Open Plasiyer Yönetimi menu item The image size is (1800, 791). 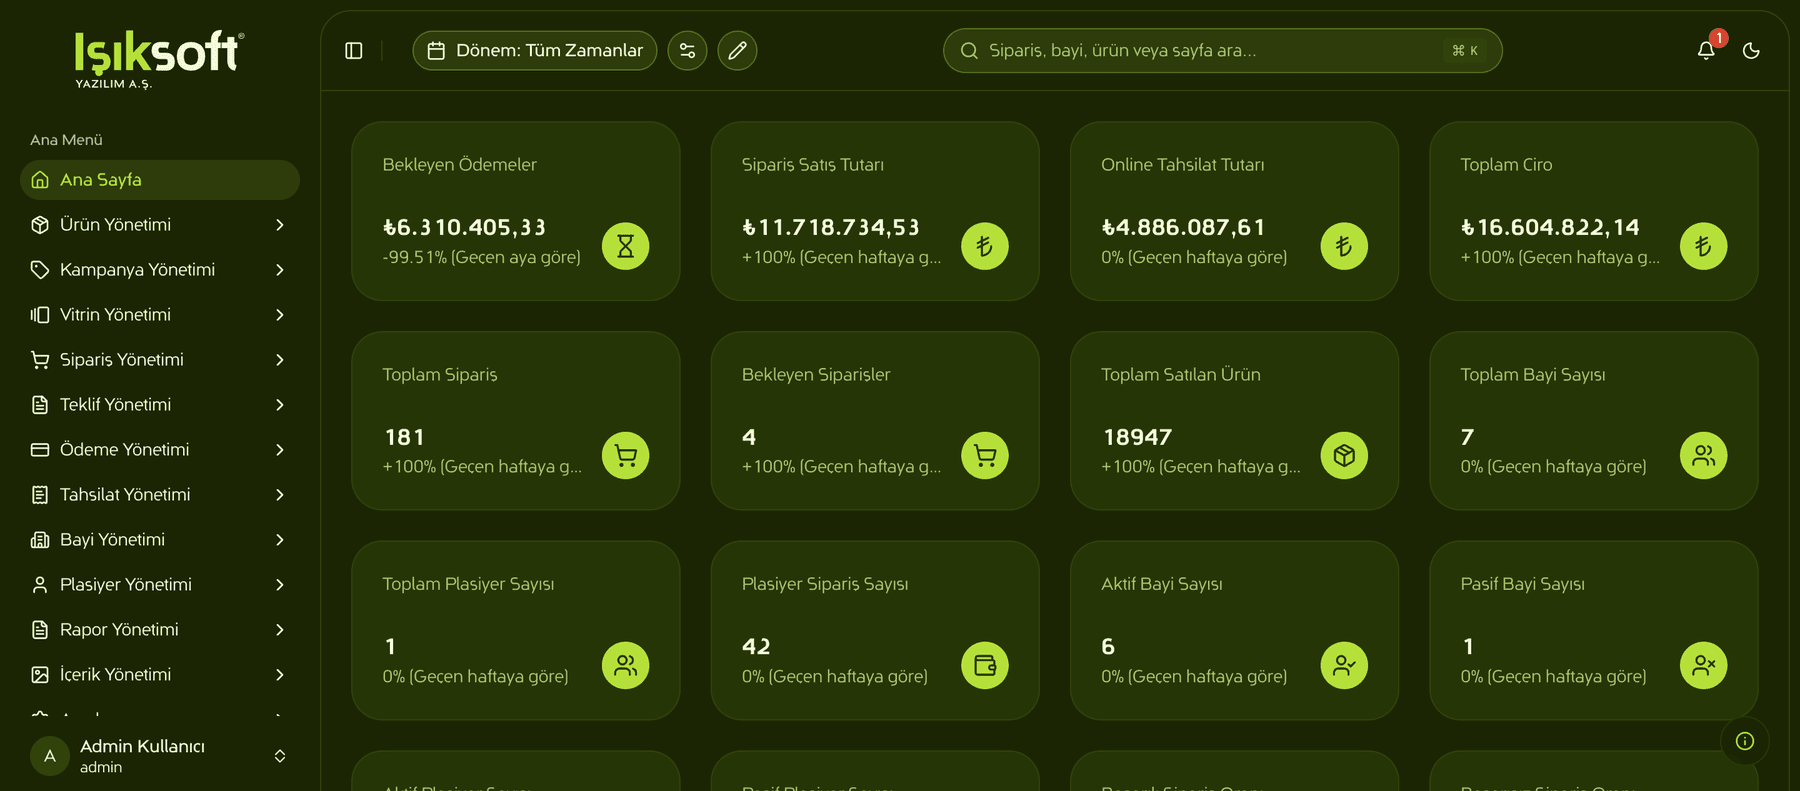[x=160, y=585]
